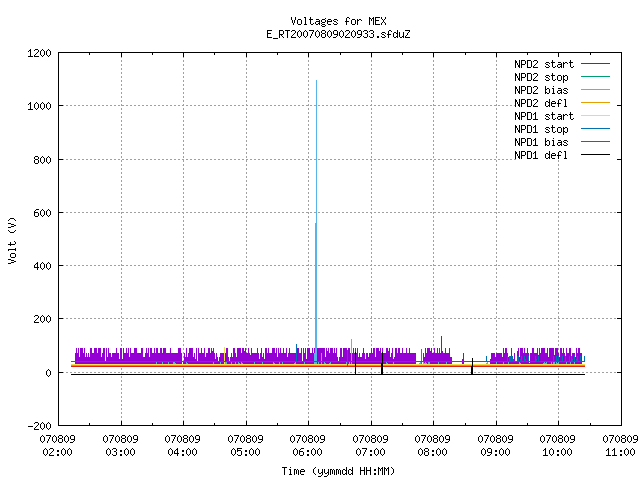
Task: Click the green spike just before 08:00
Action: pyautogui.click(x=422, y=356)
